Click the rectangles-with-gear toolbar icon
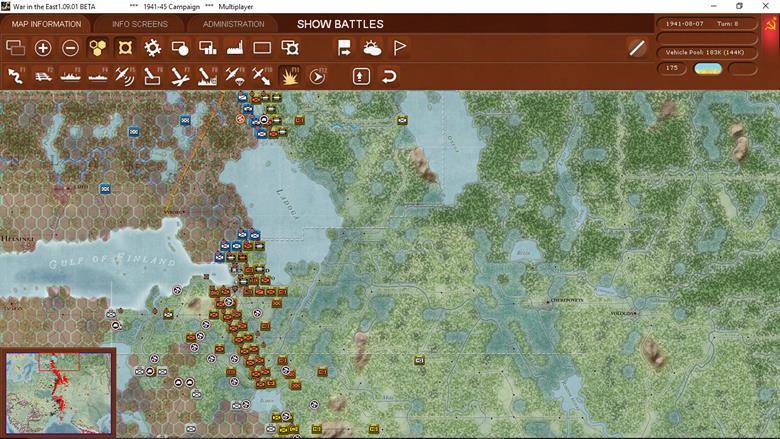The image size is (780, 439). 290,48
